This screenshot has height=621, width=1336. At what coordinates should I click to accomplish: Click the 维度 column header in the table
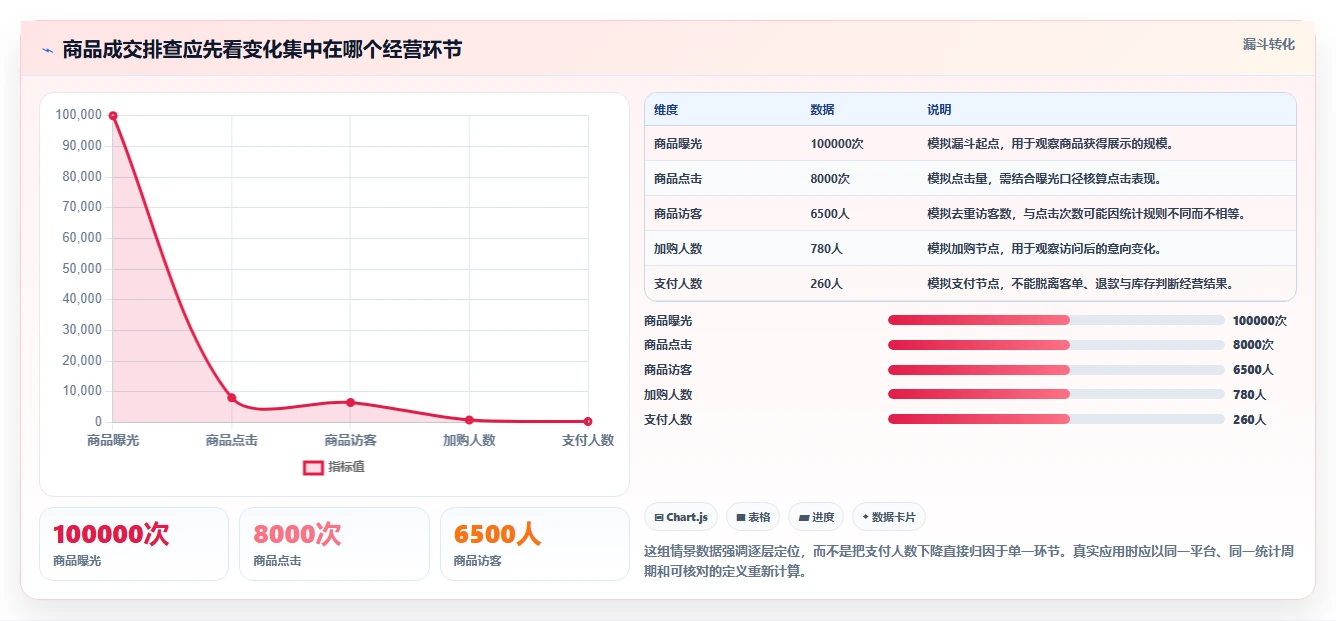tap(666, 110)
